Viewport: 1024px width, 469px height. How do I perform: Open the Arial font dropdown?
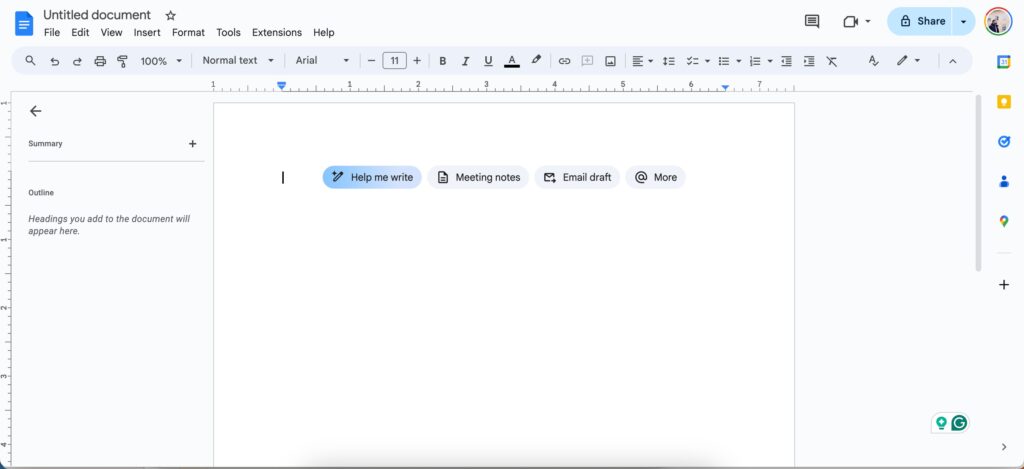pos(323,60)
